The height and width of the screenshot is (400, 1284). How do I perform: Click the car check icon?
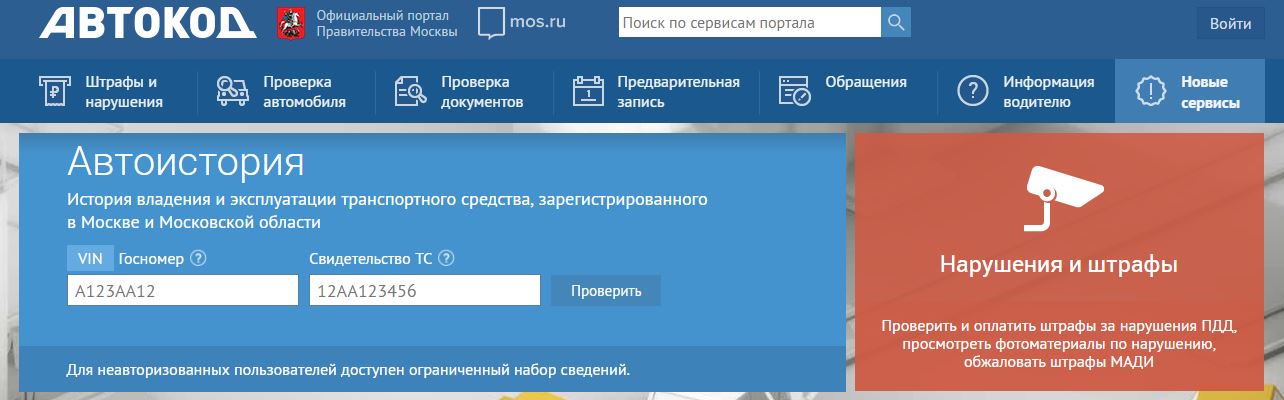tap(232, 91)
